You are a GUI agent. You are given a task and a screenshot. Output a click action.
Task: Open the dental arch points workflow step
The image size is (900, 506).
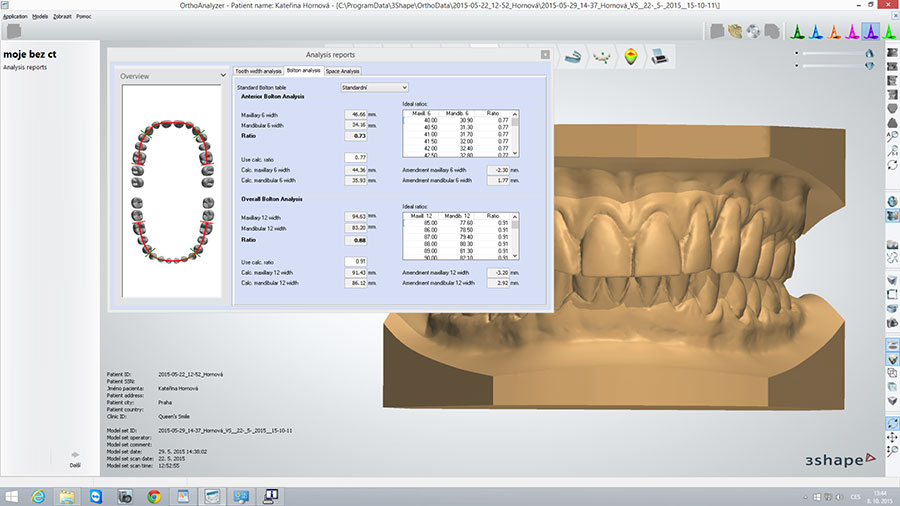tap(602, 57)
